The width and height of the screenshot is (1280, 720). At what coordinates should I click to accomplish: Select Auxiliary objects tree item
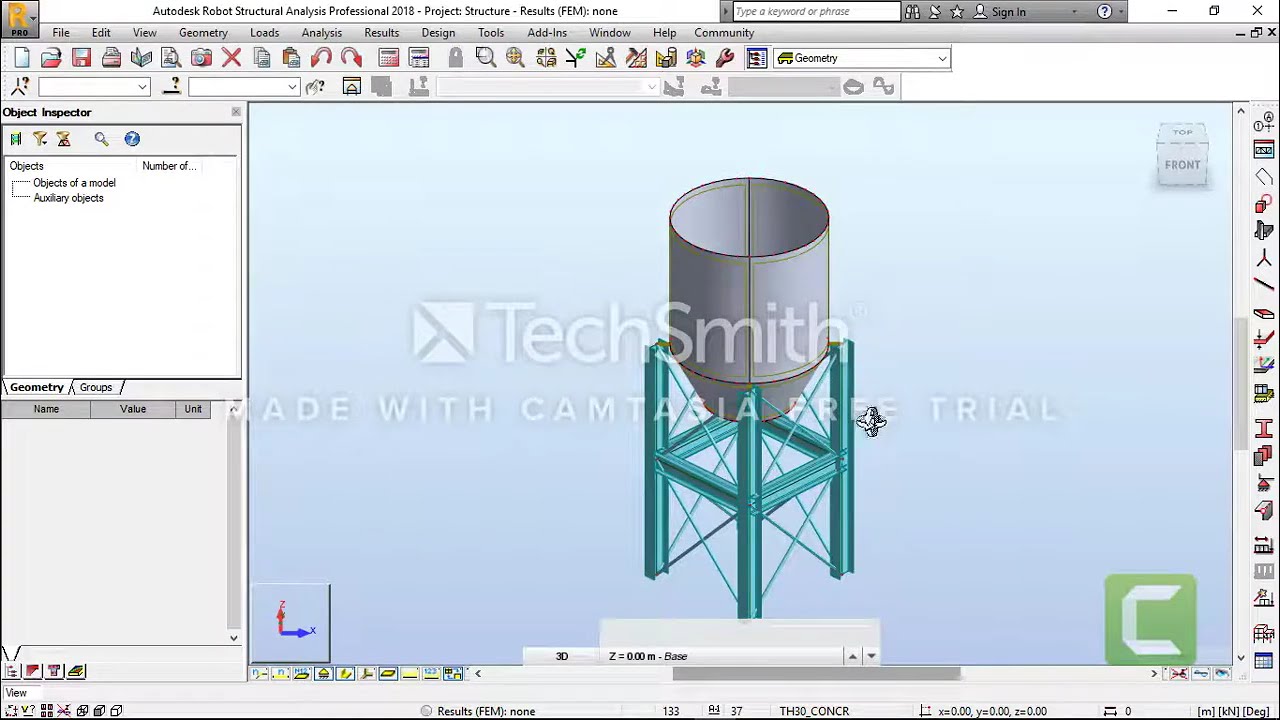point(68,198)
